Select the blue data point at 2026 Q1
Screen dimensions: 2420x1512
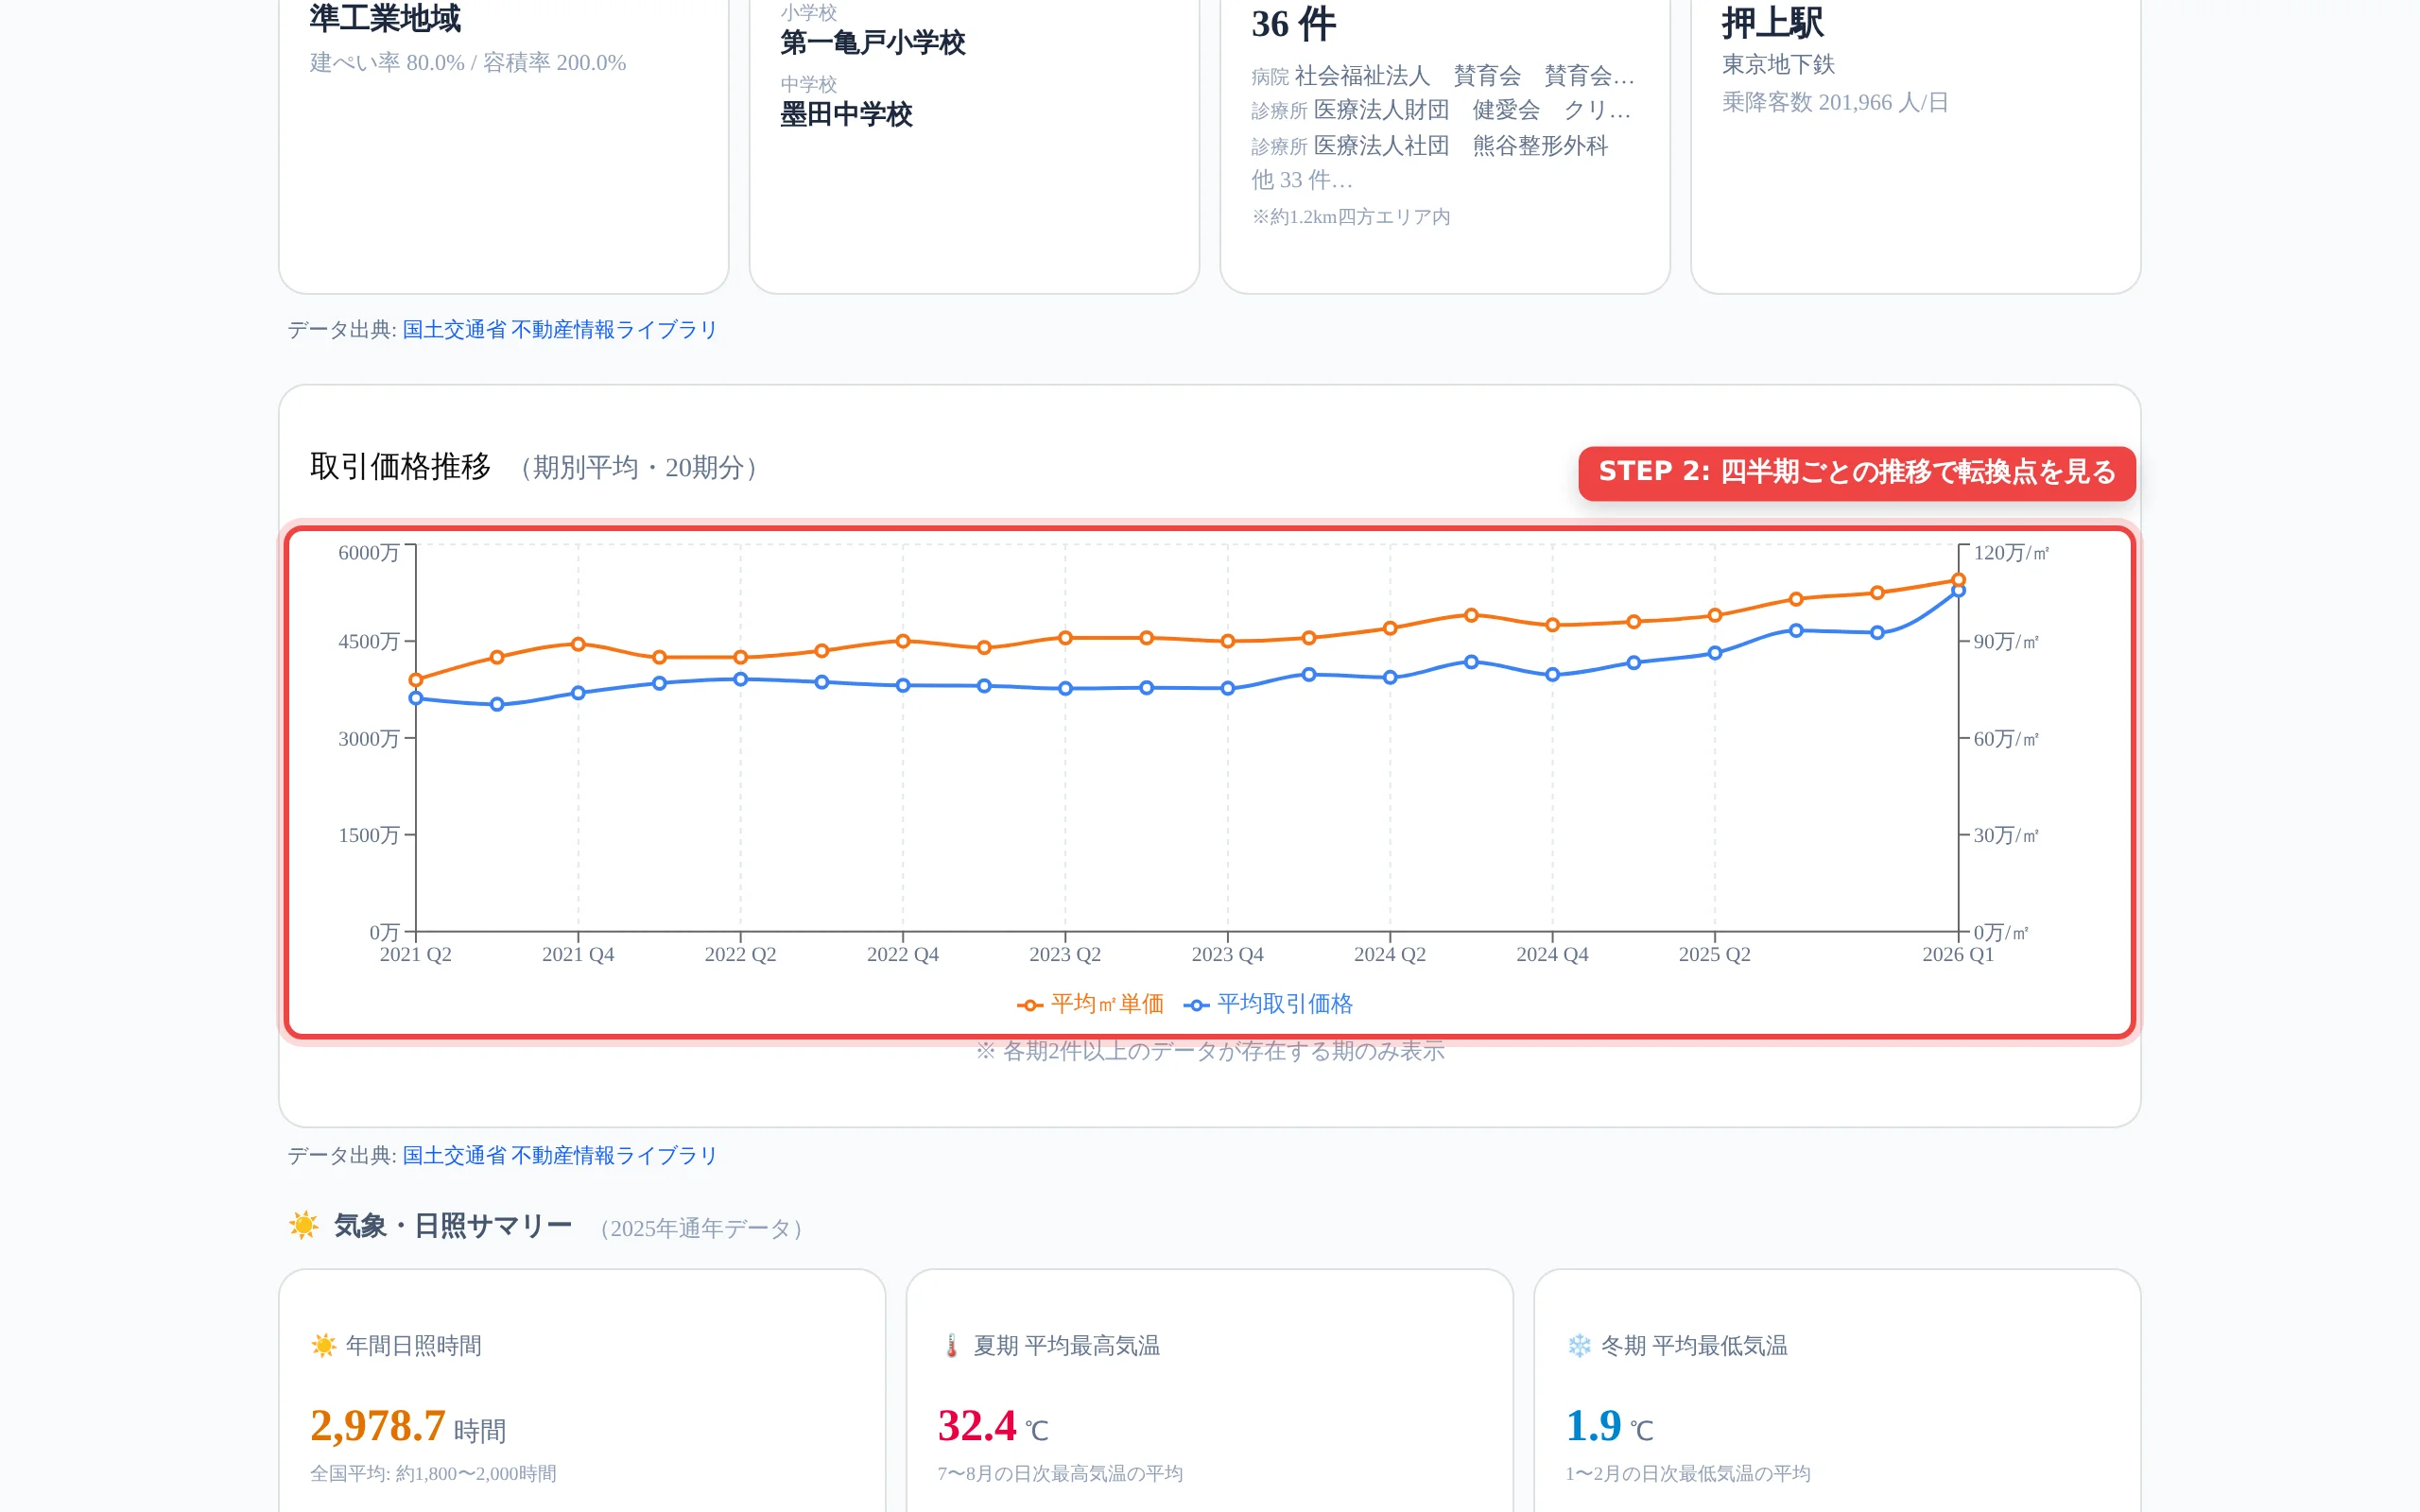tap(1958, 591)
